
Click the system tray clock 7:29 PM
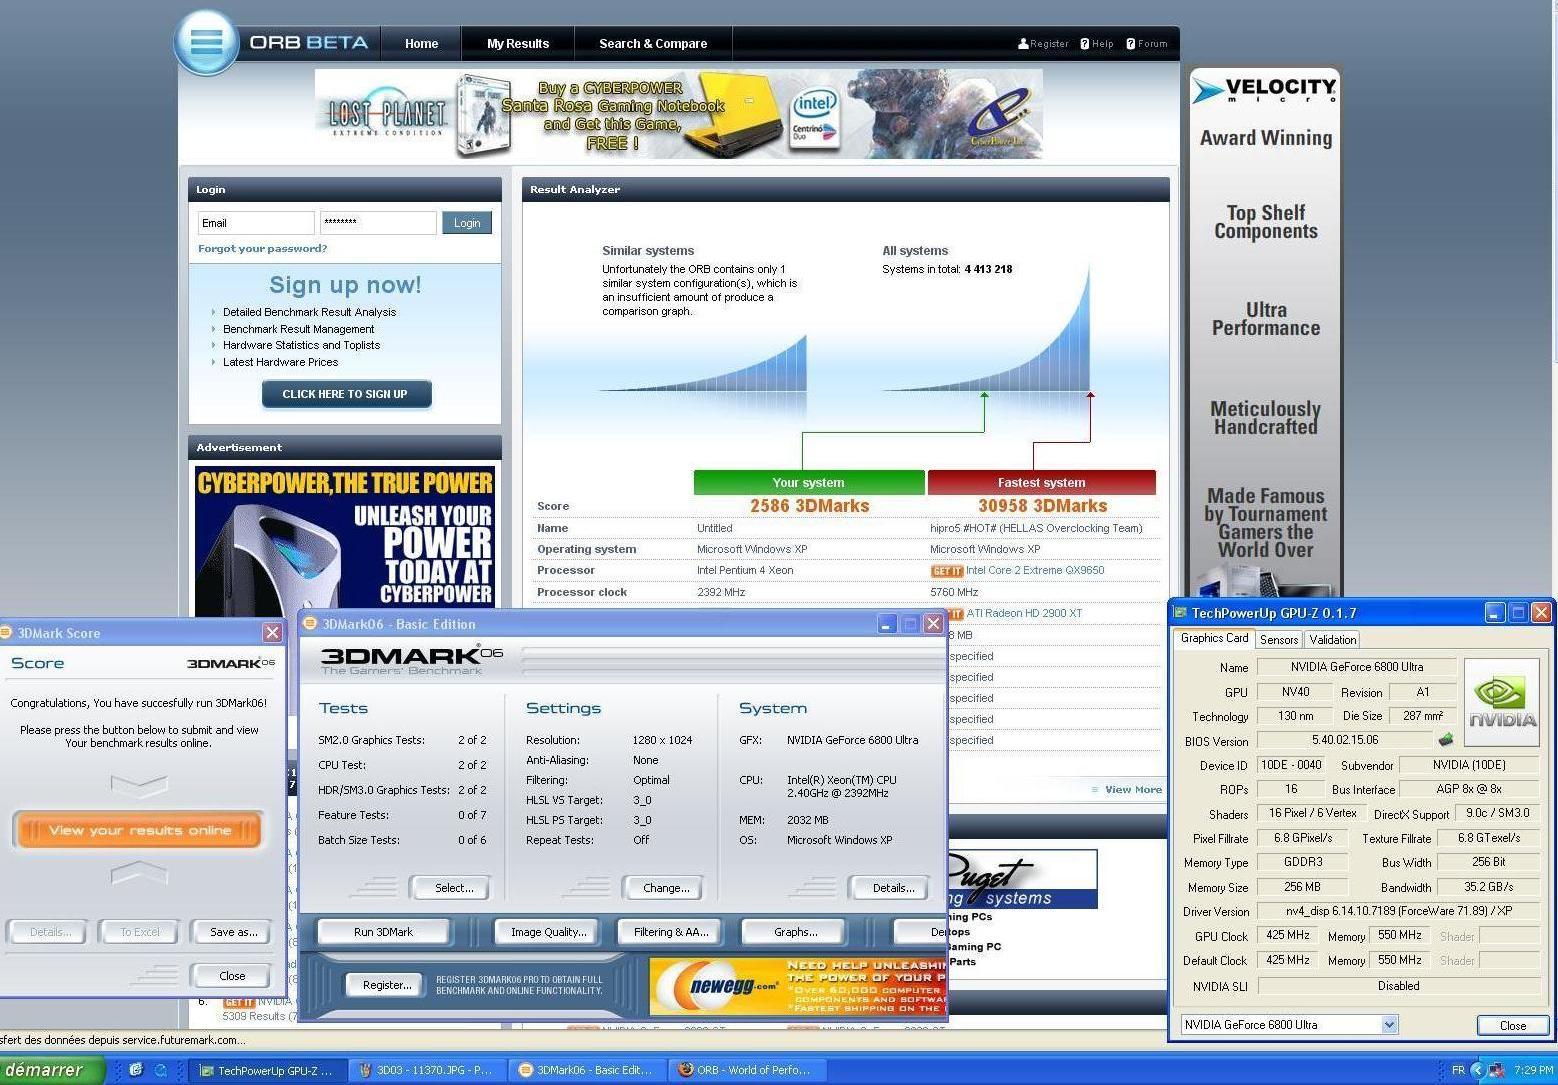pyautogui.click(x=1533, y=1070)
